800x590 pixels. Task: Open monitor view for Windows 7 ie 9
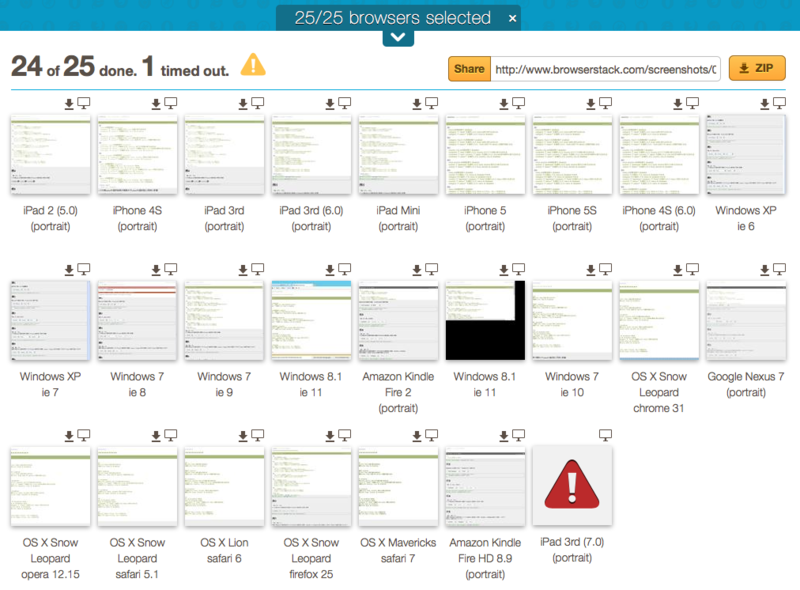click(x=258, y=269)
